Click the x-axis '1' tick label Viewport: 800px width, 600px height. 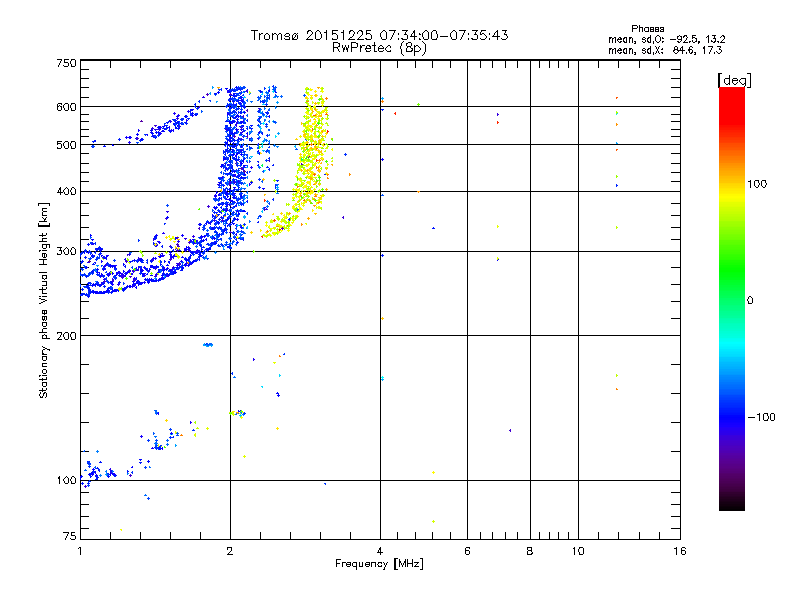[x=80, y=551]
